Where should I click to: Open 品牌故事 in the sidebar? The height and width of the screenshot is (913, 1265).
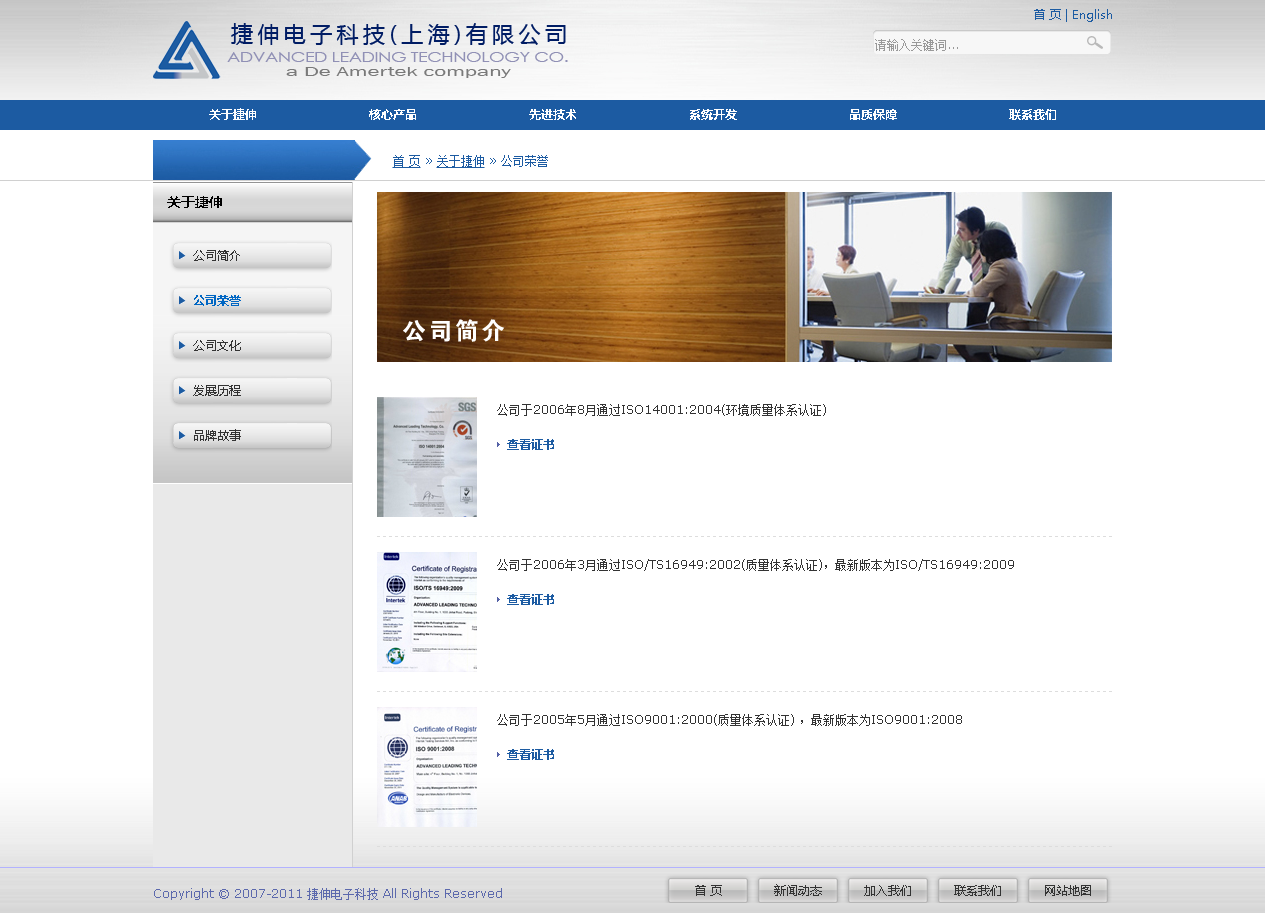(252, 436)
